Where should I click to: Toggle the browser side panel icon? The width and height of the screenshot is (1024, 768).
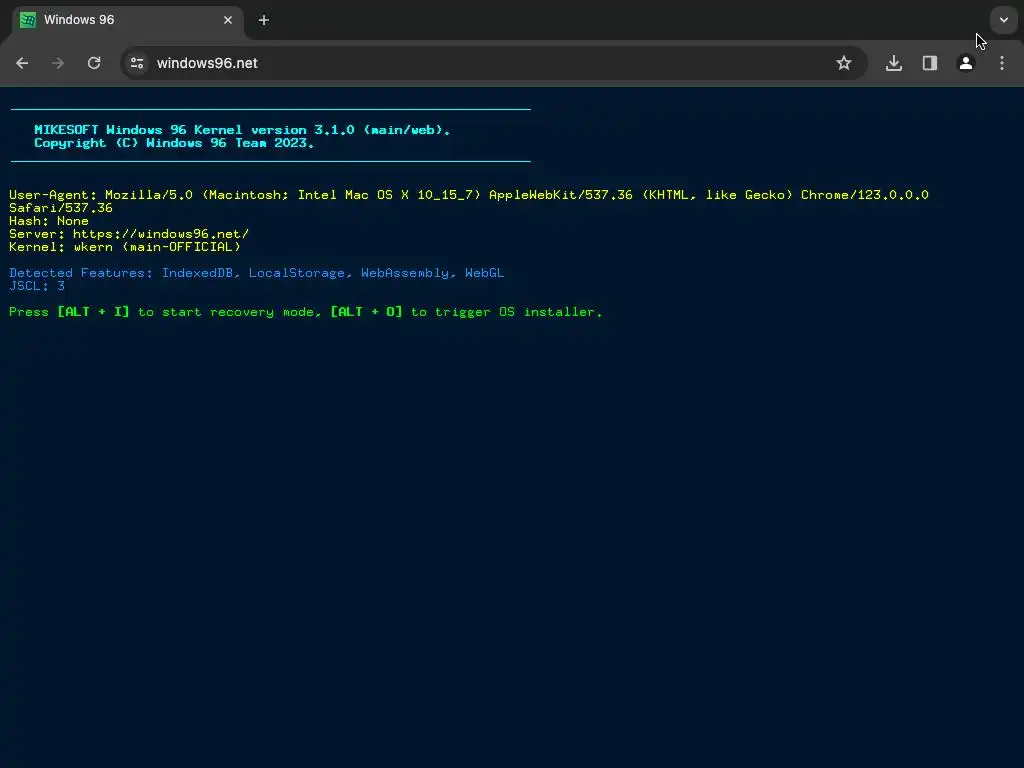(x=930, y=63)
